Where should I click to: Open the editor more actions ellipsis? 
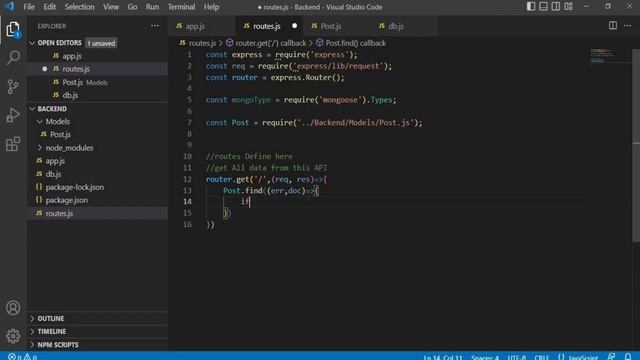[x=627, y=26]
